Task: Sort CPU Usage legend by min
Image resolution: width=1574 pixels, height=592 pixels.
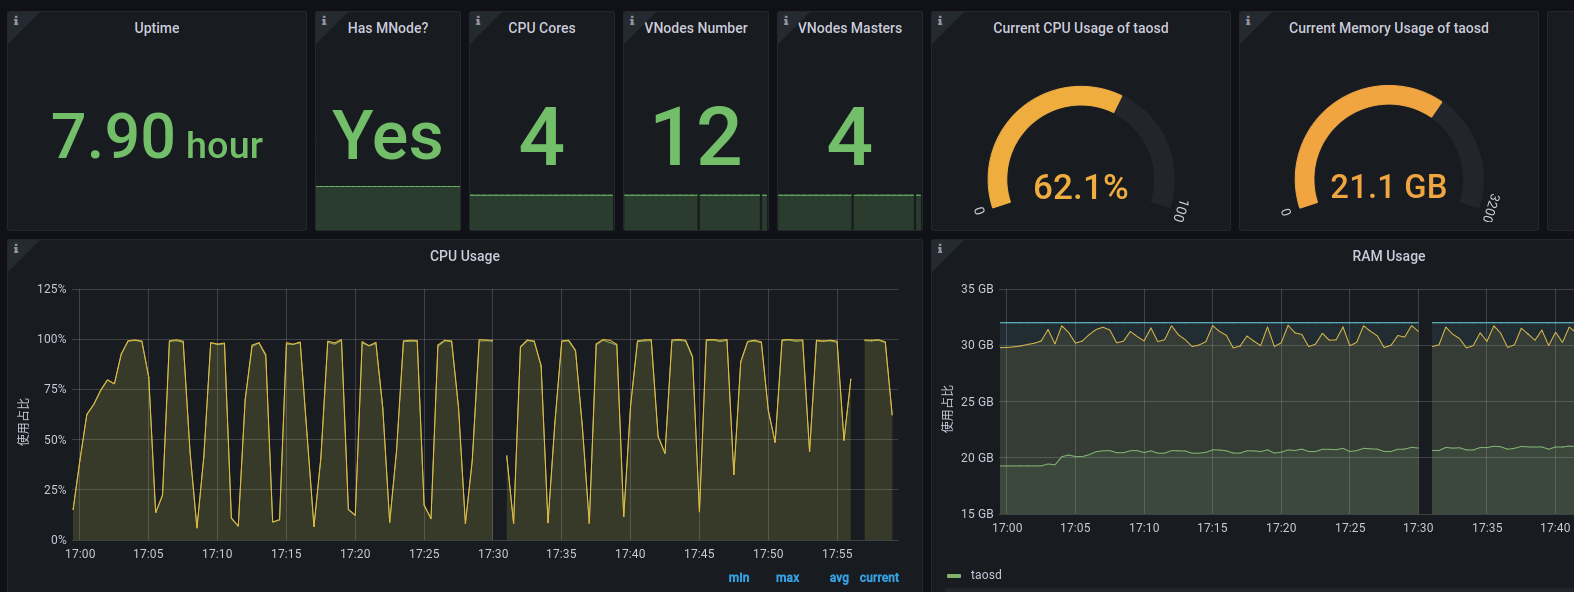Action: click(x=739, y=578)
